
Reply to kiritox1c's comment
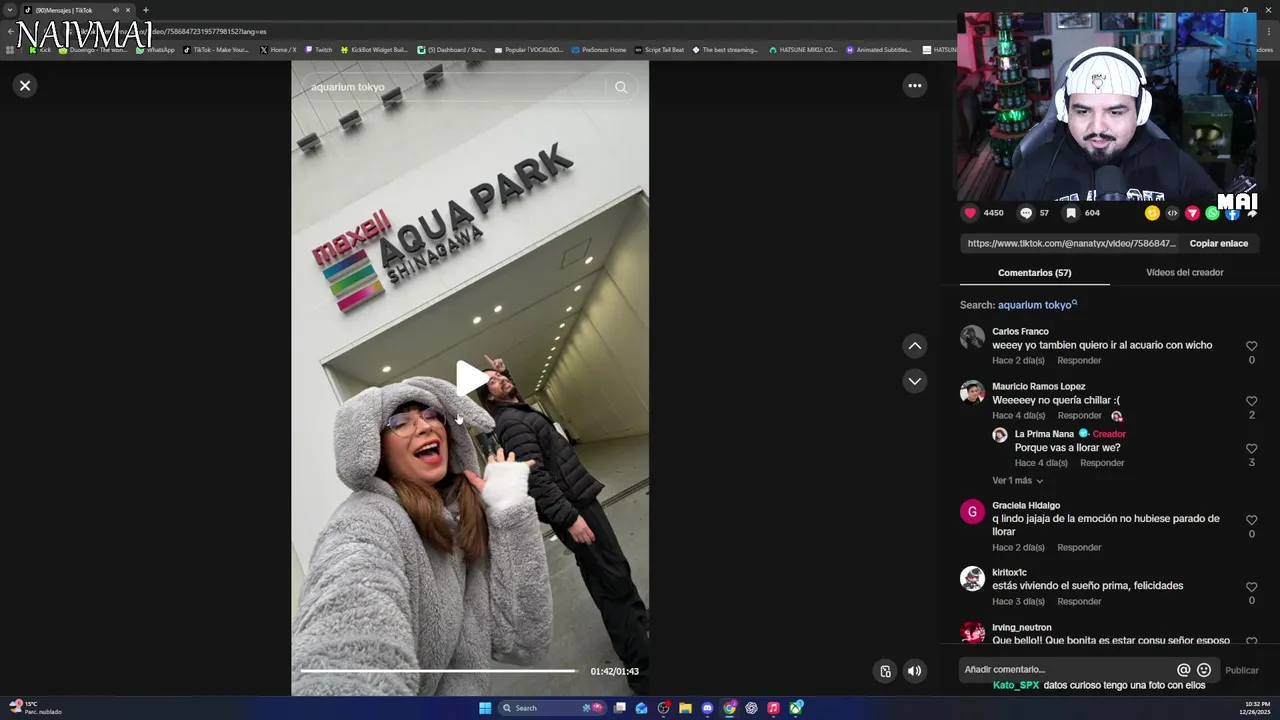[1079, 602]
